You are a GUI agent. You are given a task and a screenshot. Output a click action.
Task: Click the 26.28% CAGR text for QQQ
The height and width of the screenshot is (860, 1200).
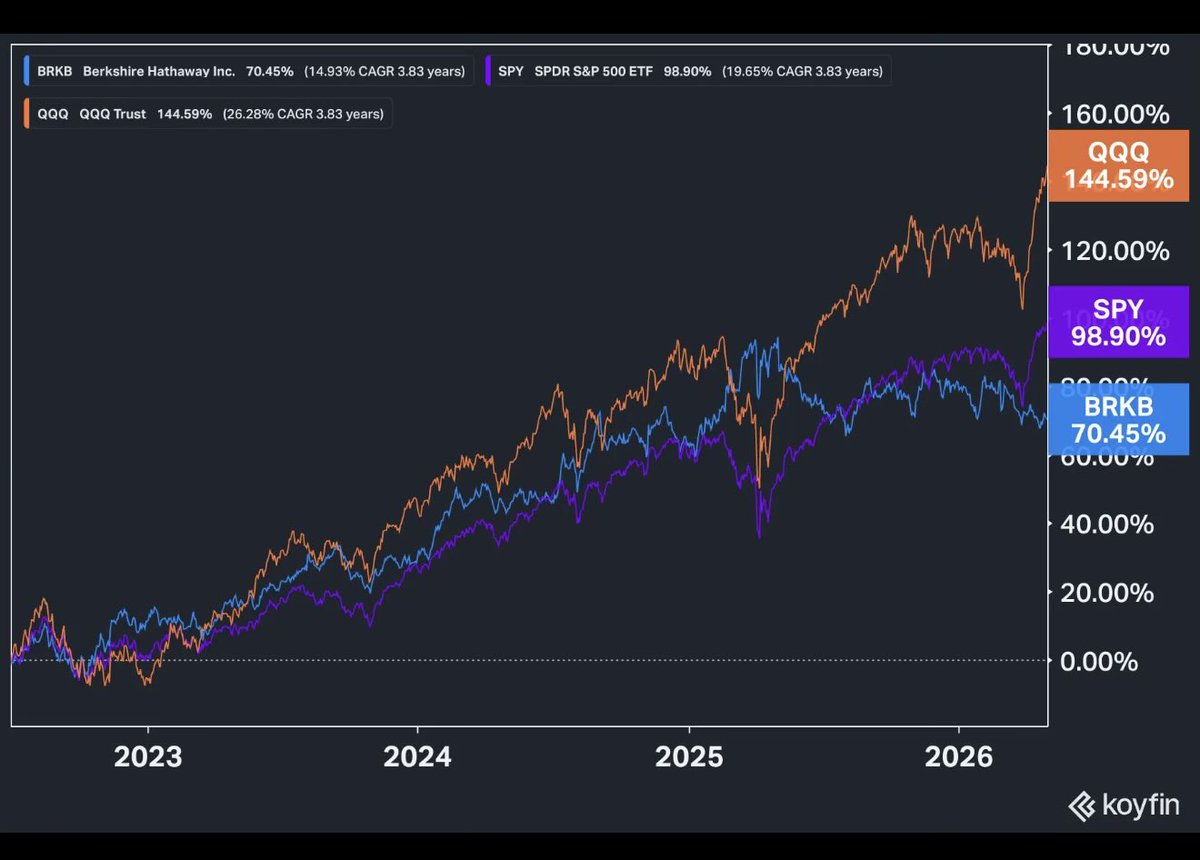[302, 114]
